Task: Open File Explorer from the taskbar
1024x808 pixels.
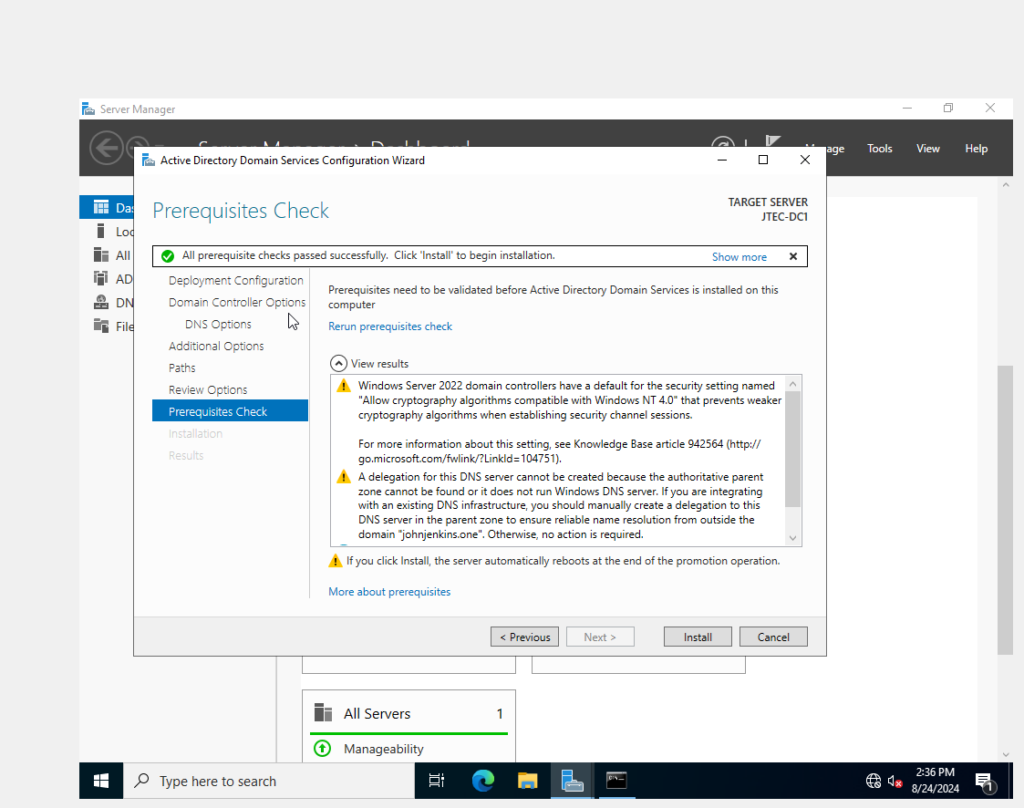Action: (527, 781)
